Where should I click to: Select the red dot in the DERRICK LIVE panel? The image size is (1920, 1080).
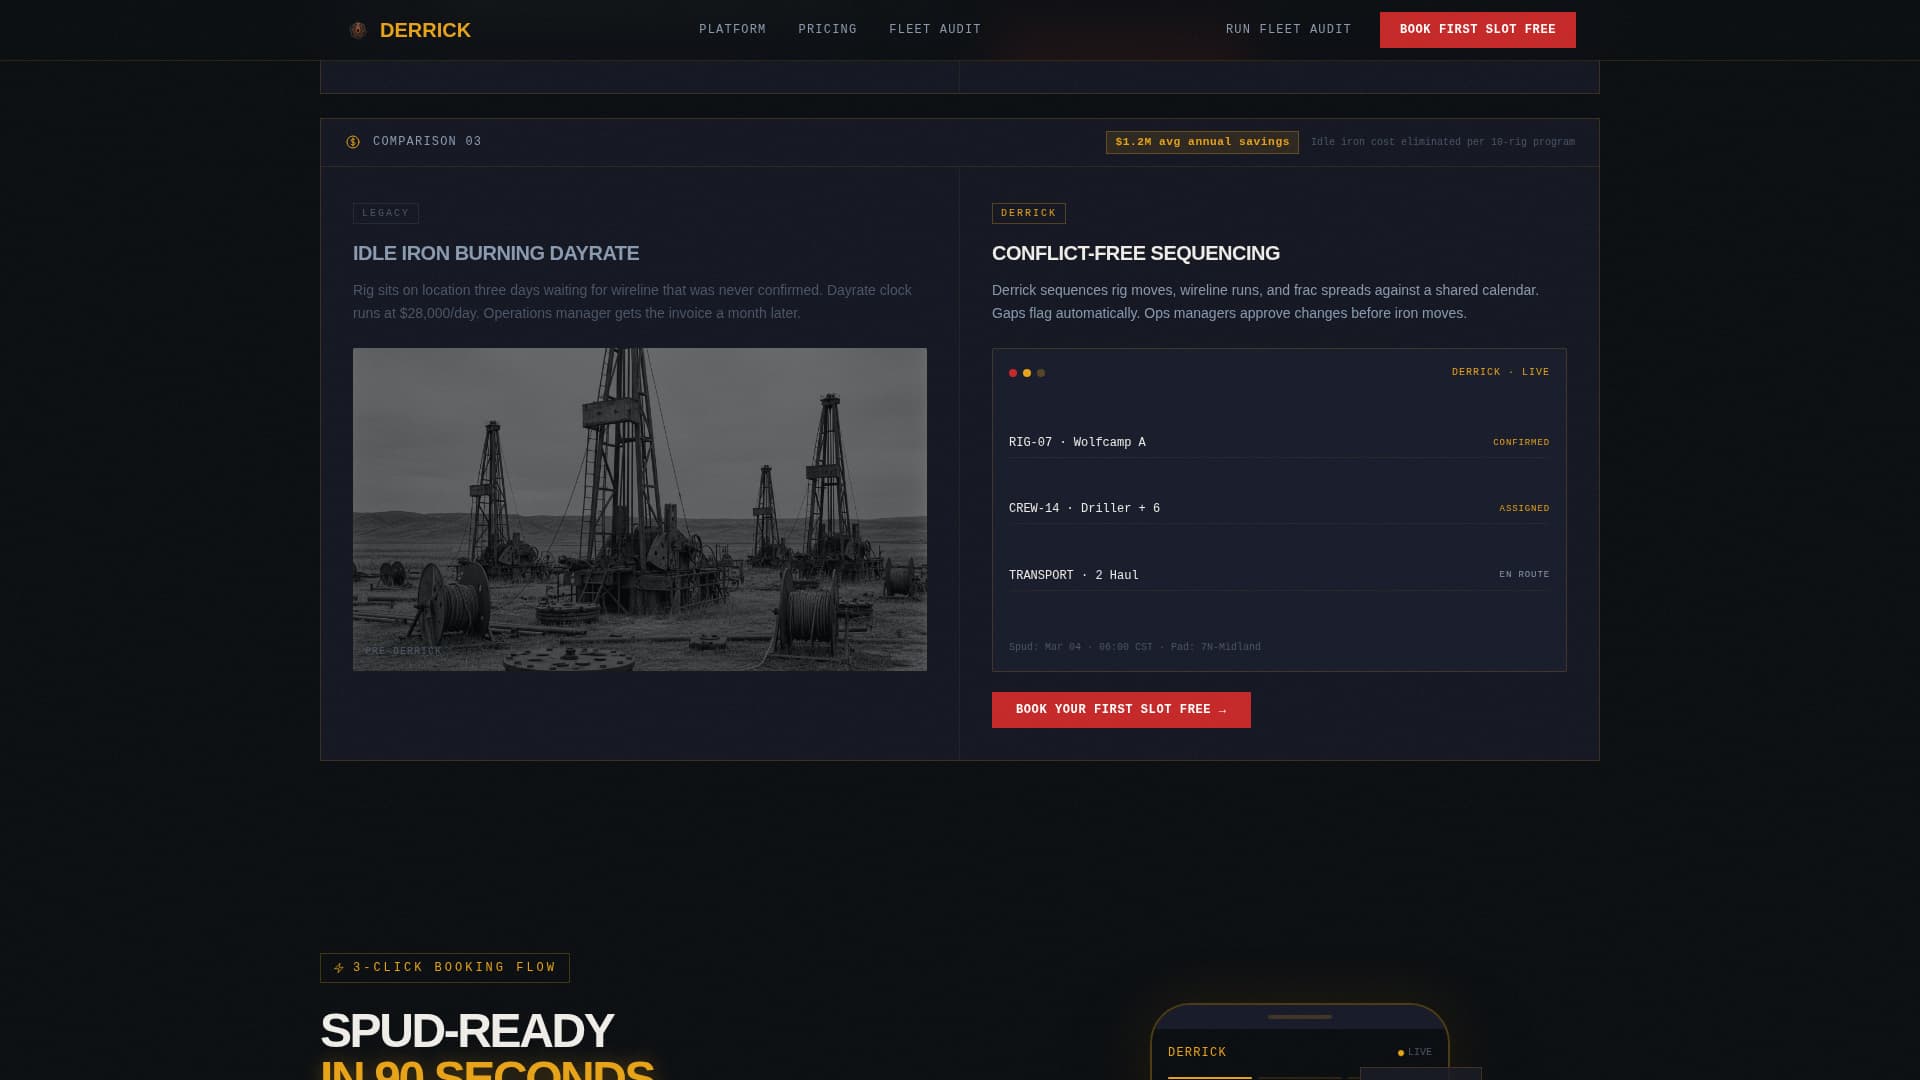(x=1012, y=373)
